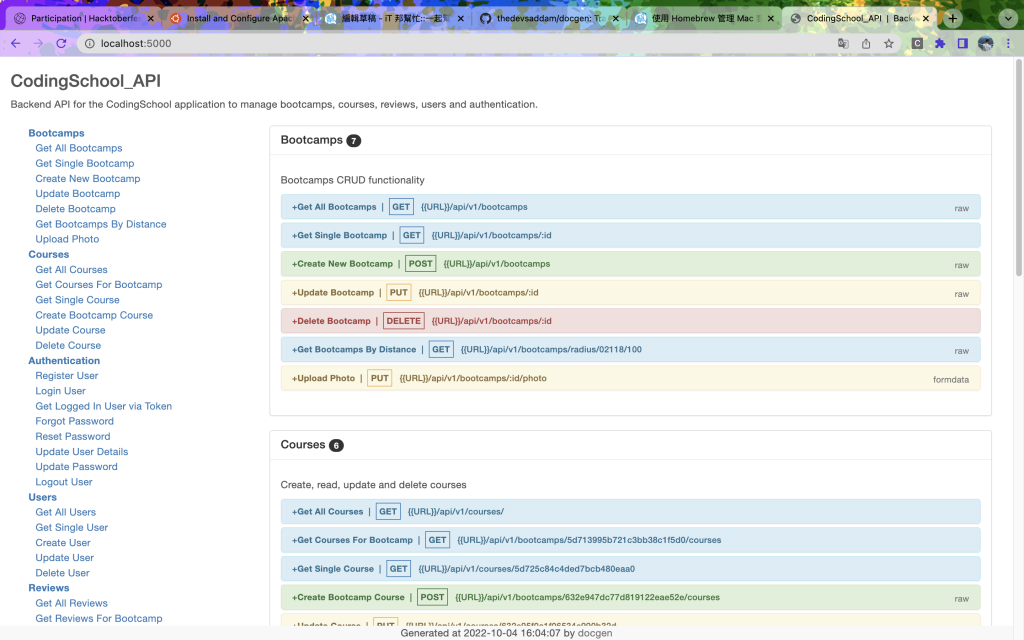Expand the +Get Courses For Bootcamp row
This screenshot has height=640, width=1024.
[630, 540]
